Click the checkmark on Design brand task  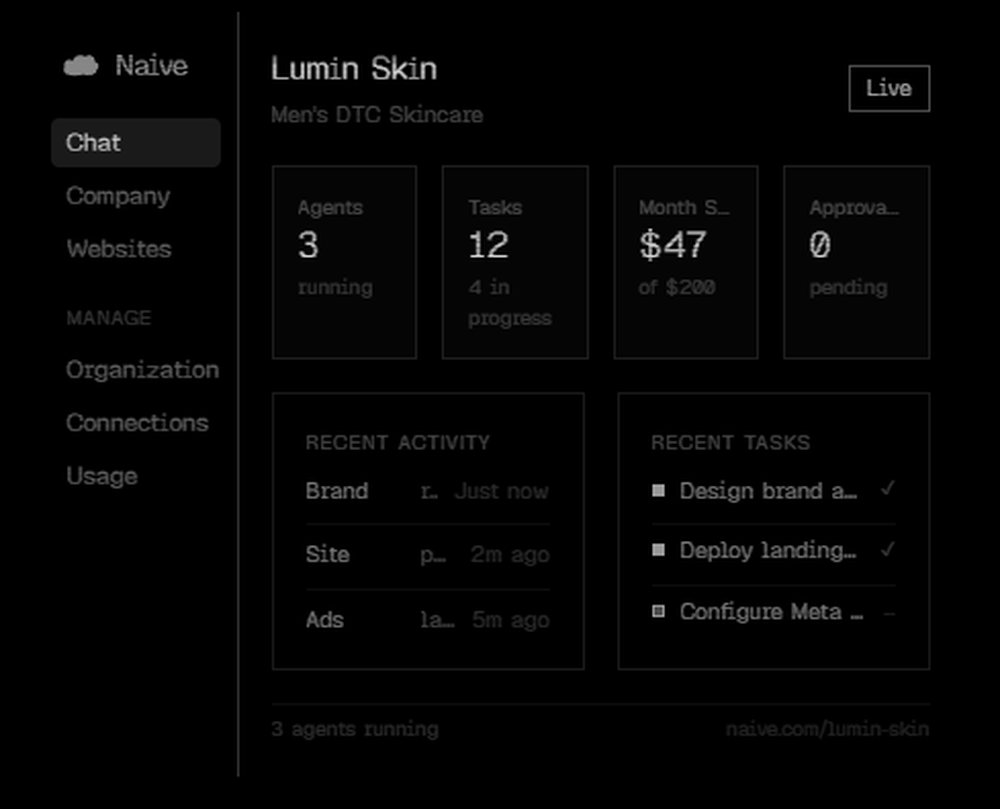(x=888, y=489)
